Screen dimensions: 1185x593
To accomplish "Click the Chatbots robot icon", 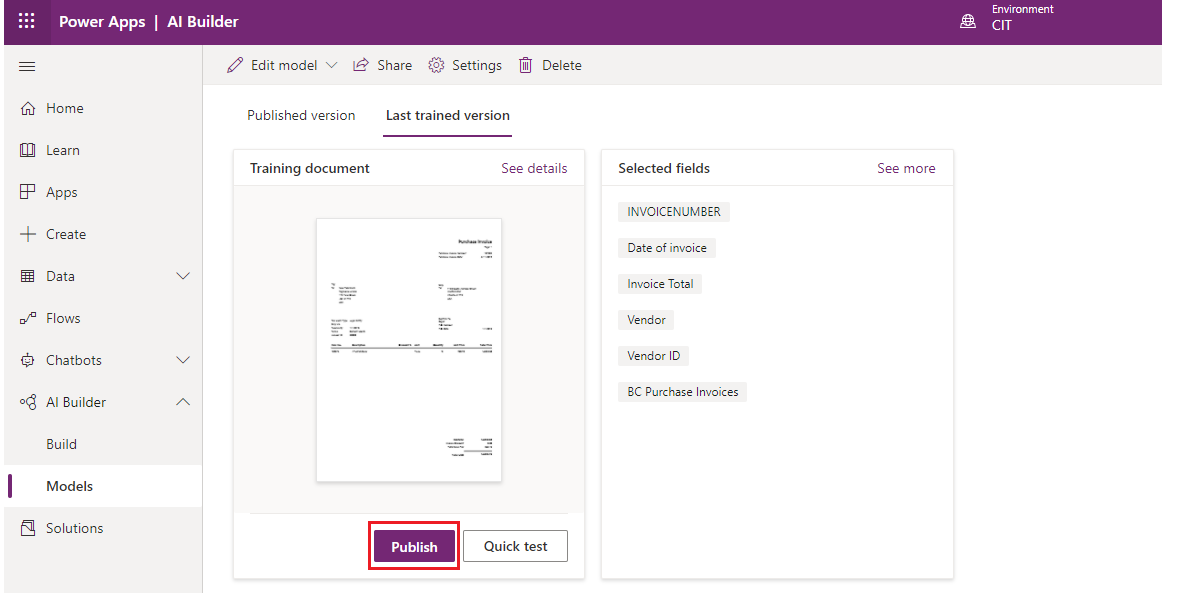I will click(28, 360).
